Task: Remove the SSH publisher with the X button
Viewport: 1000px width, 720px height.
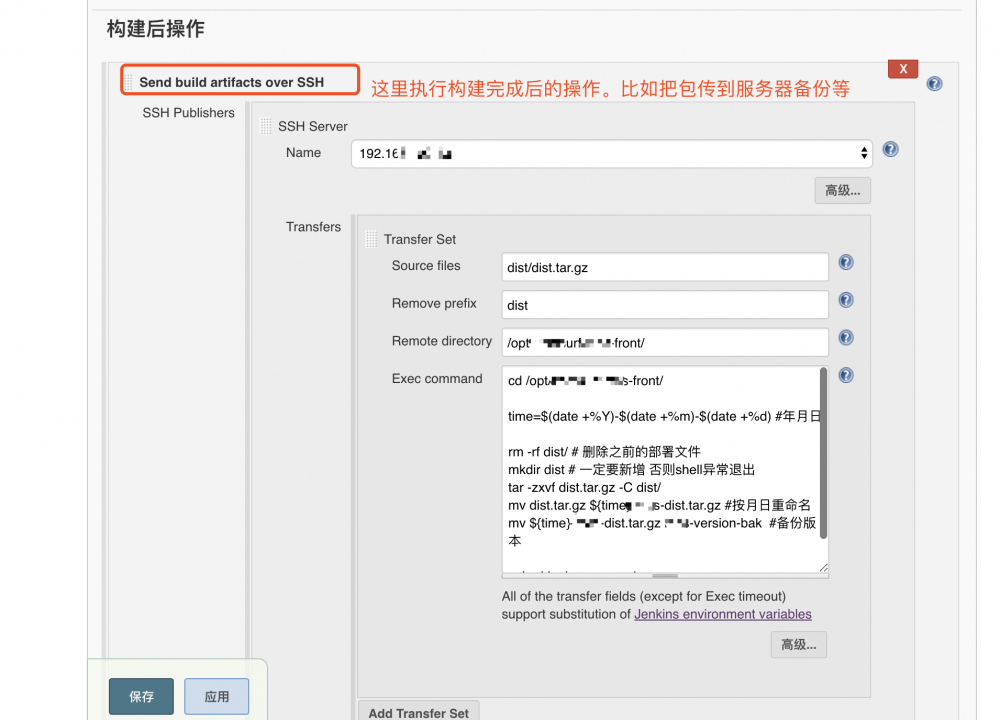Action: (902, 68)
